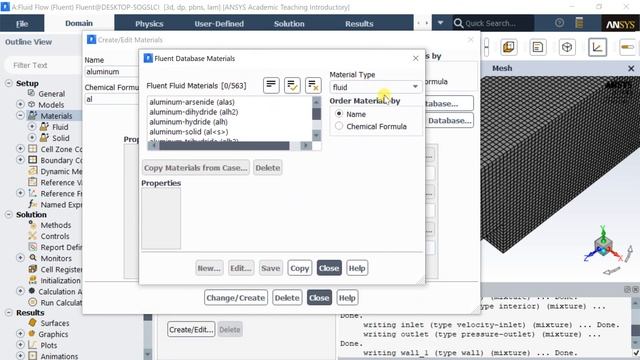Image resolution: width=640 pixels, height=360 pixels.
Task: Switch to the Domain tab
Action: click(79, 23)
